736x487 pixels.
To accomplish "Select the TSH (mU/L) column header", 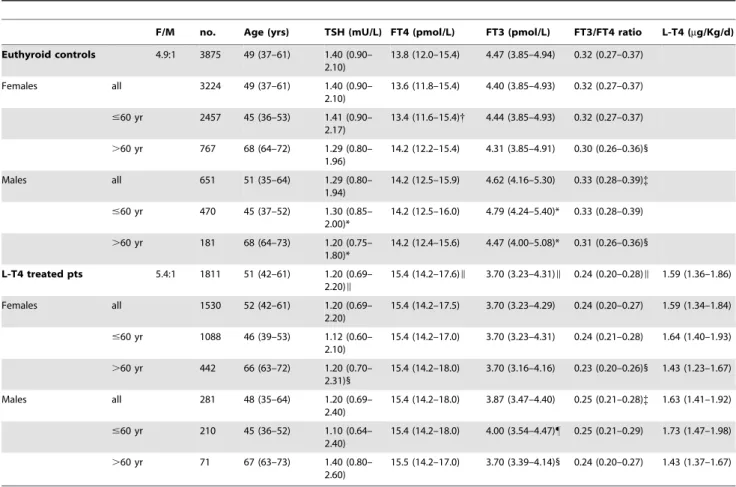I will [x=353, y=32].
